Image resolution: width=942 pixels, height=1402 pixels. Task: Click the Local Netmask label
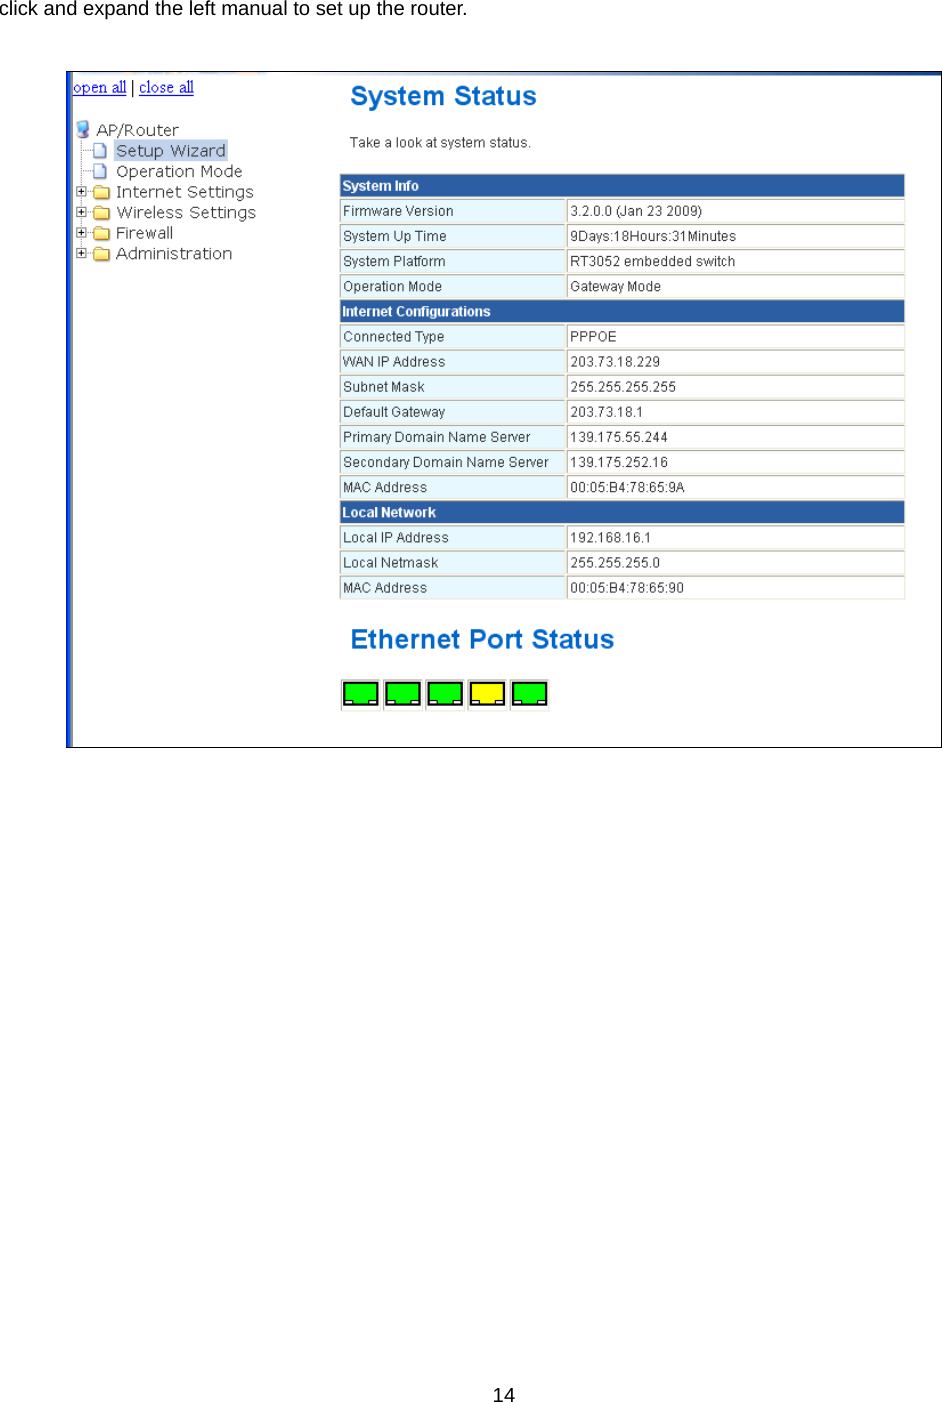click(391, 562)
